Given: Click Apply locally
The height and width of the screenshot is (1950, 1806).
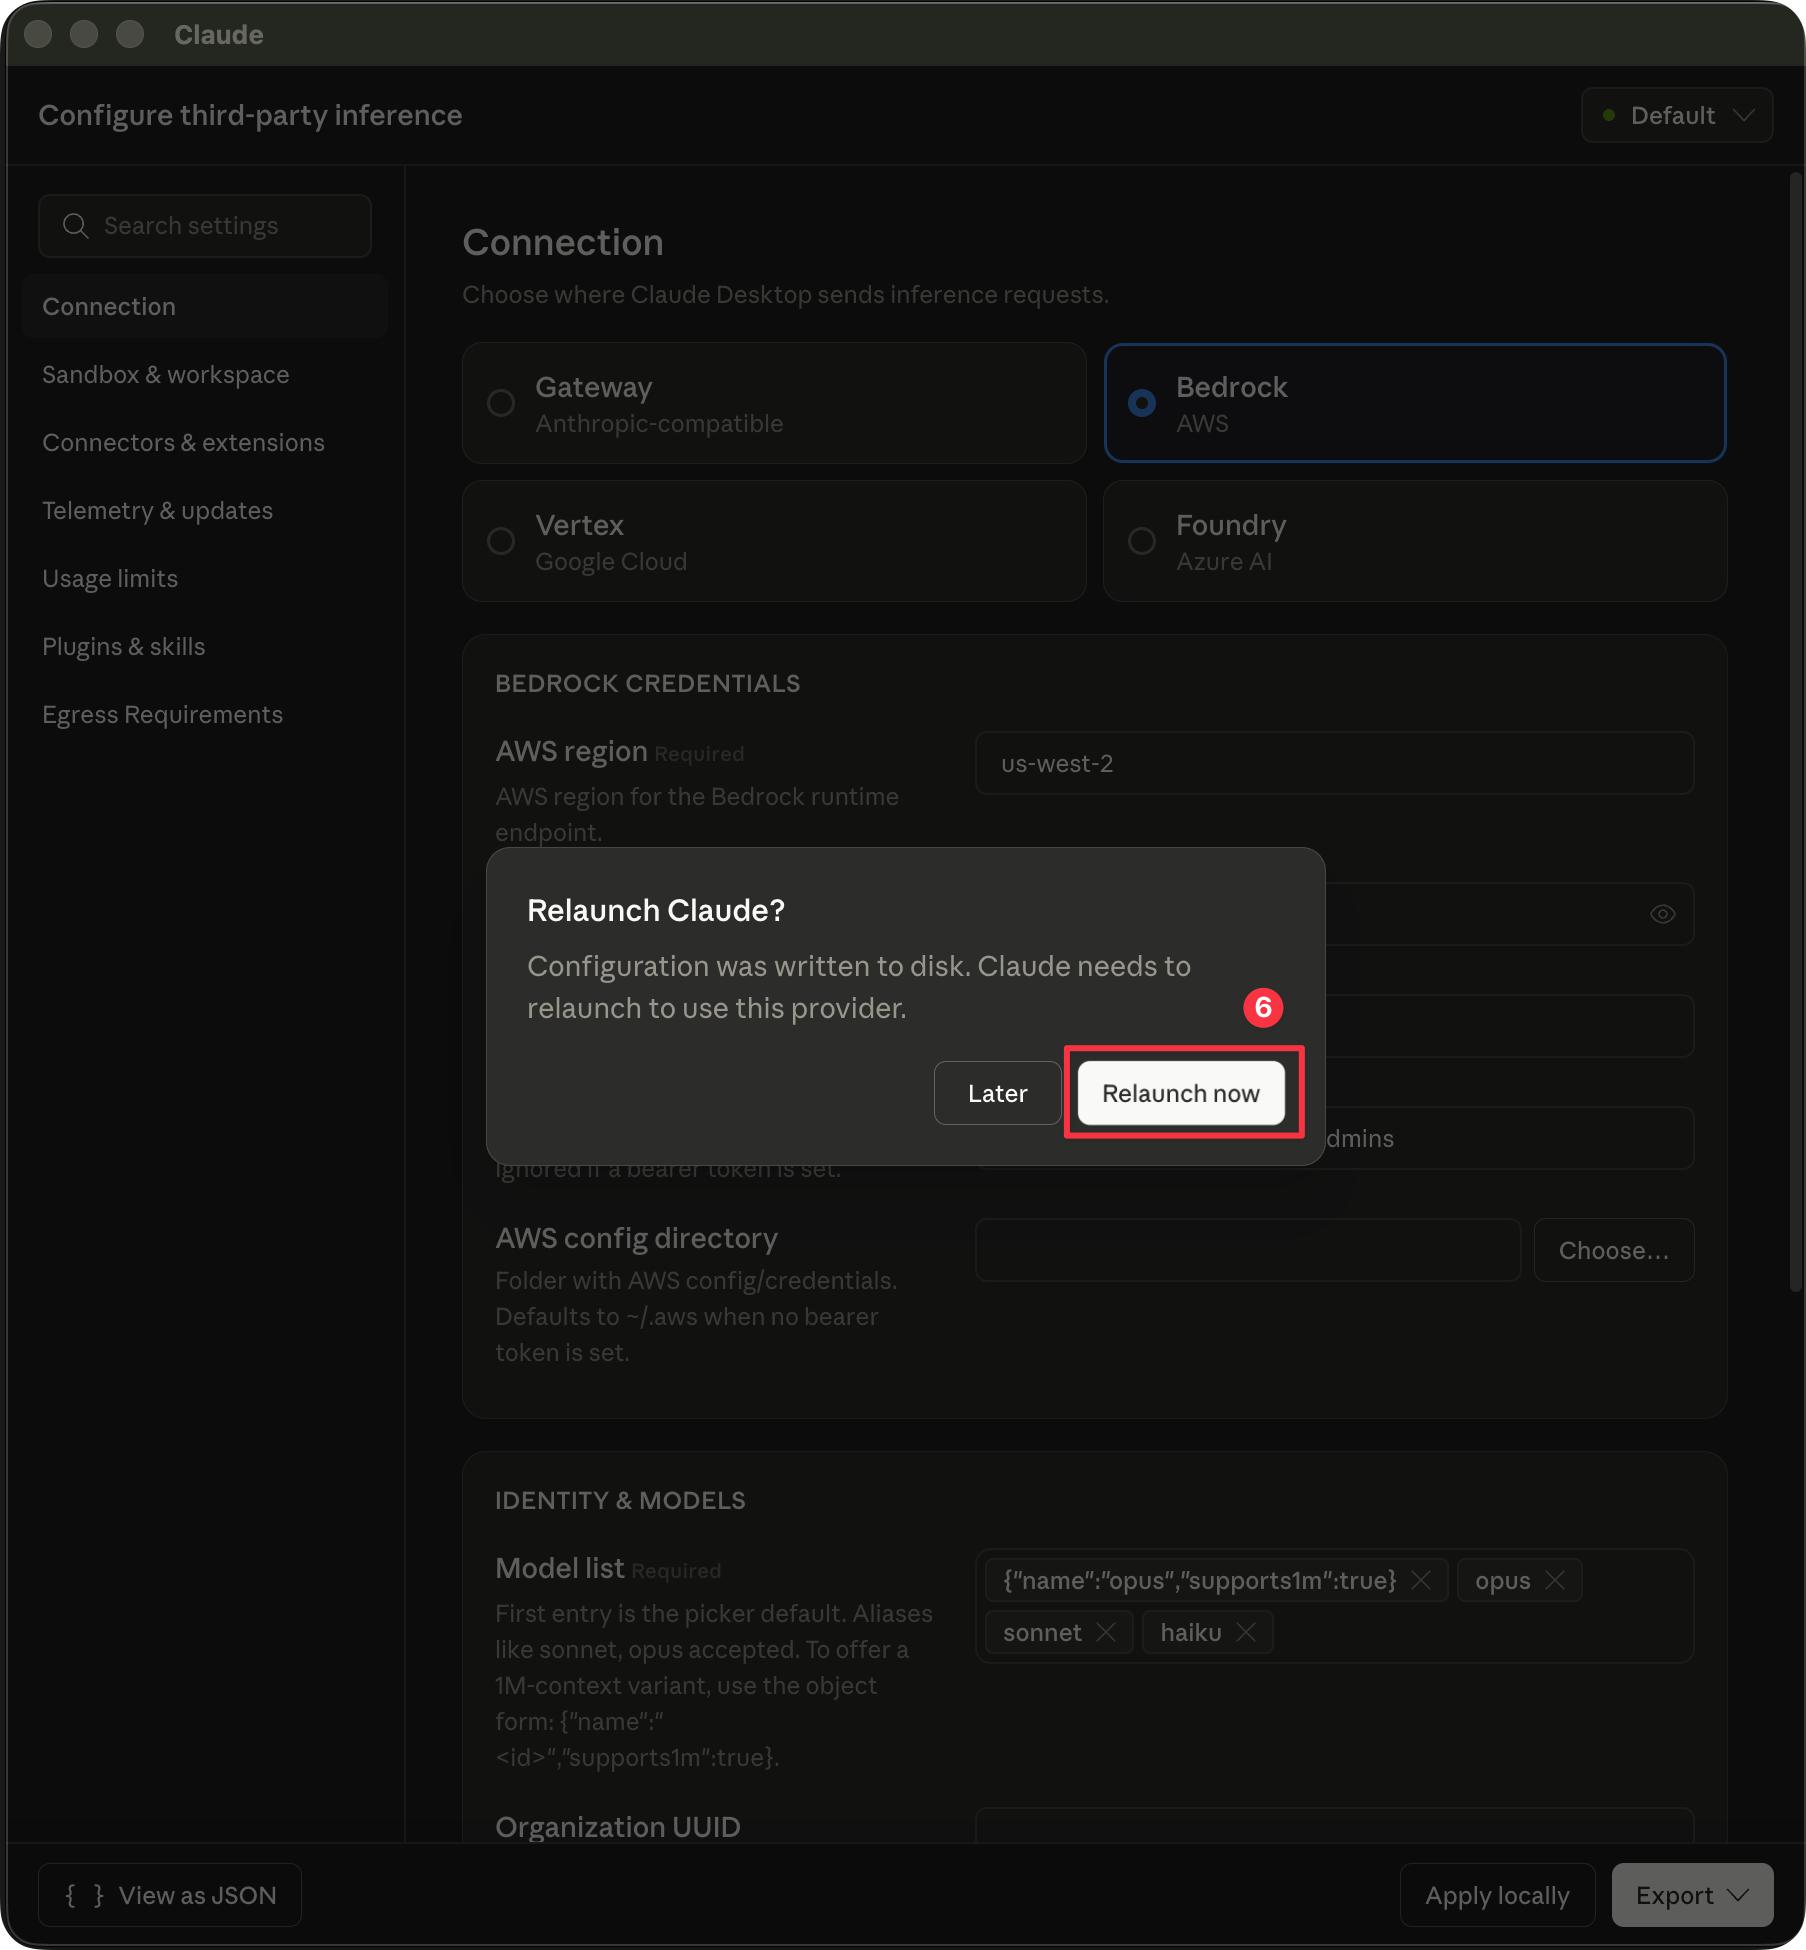Looking at the screenshot, I should [1497, 1895].
